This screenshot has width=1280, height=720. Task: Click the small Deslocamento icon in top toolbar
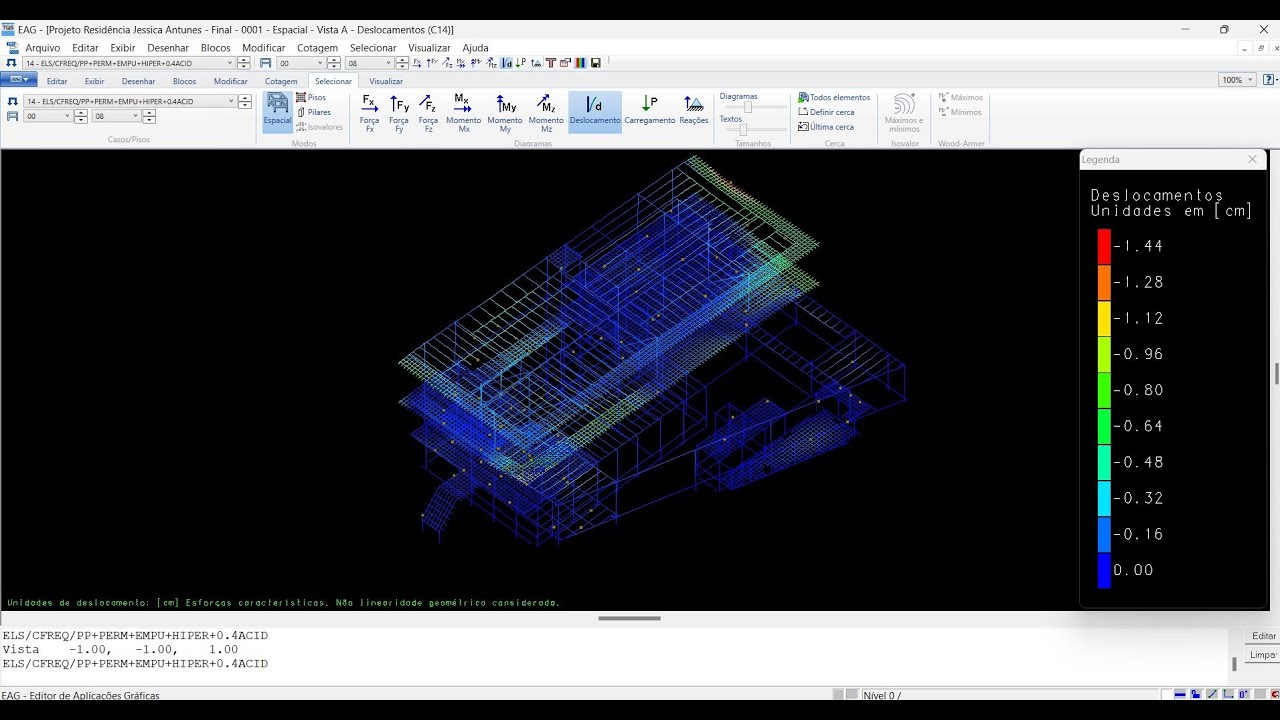pyautogui.click(x=506, y=63)
